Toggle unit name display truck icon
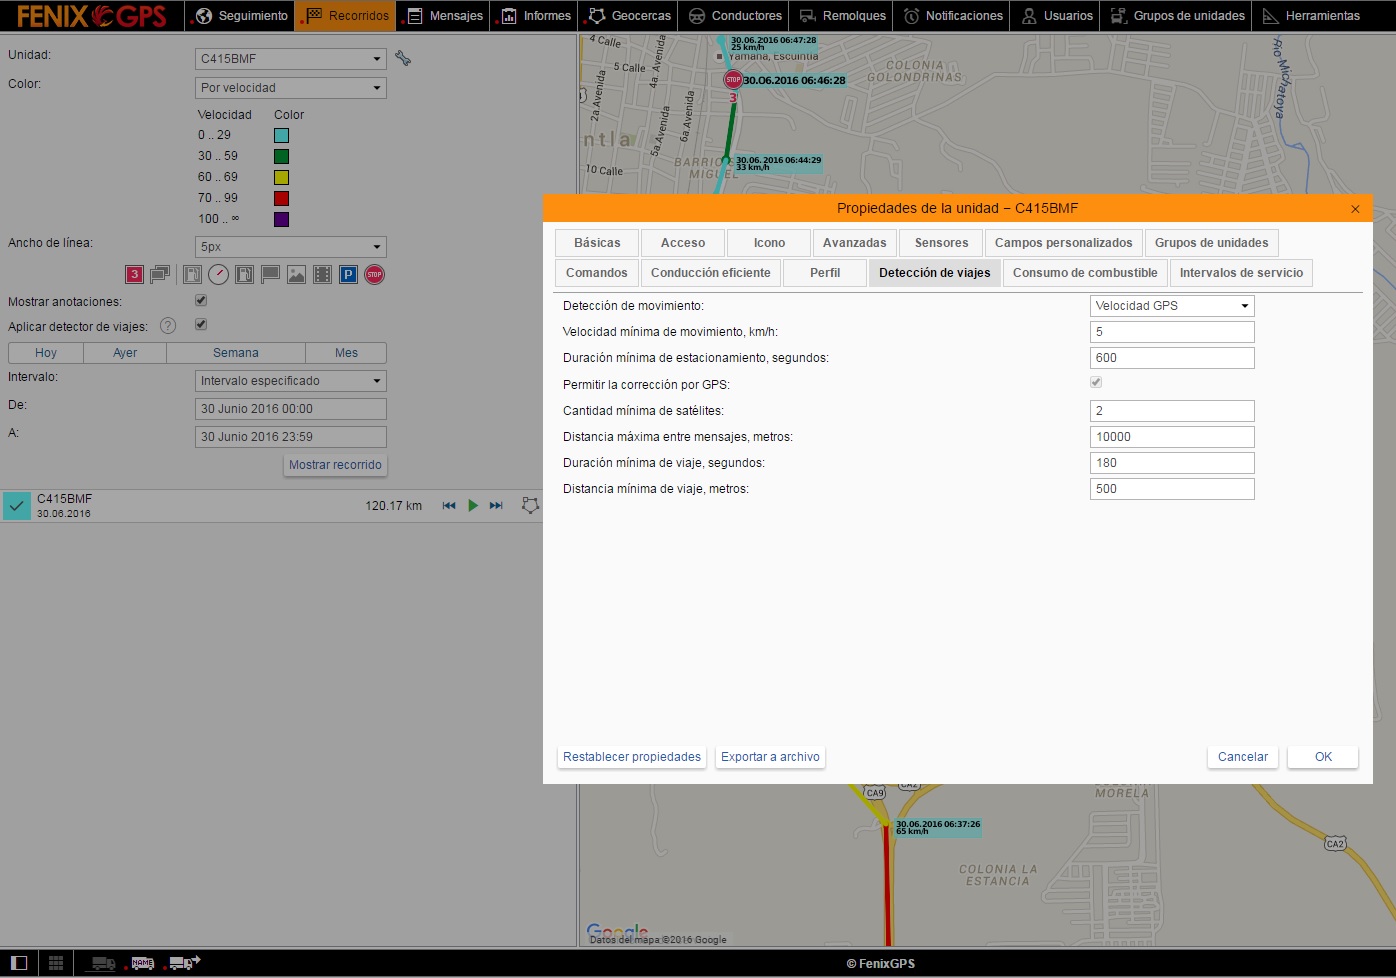The height and width of the screenshot is (978, 1396). point(142,963)
